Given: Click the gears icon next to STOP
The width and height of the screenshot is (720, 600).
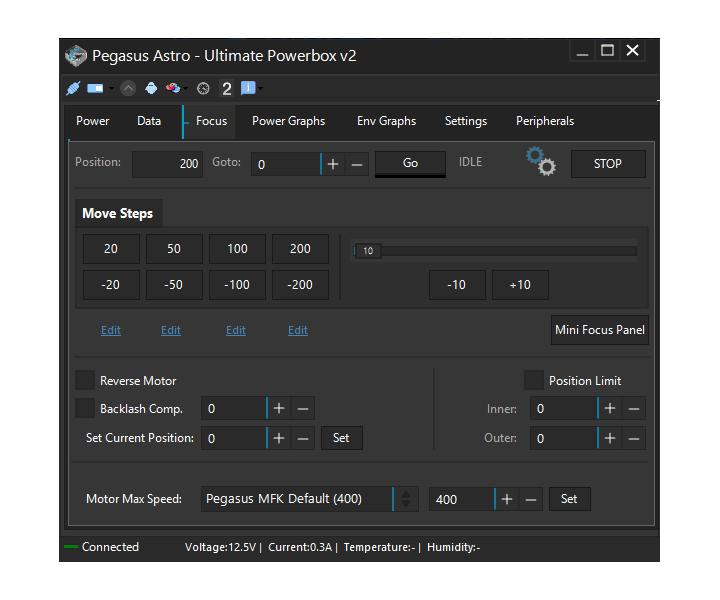Looking at the screenshot, I should pos(541,162).
